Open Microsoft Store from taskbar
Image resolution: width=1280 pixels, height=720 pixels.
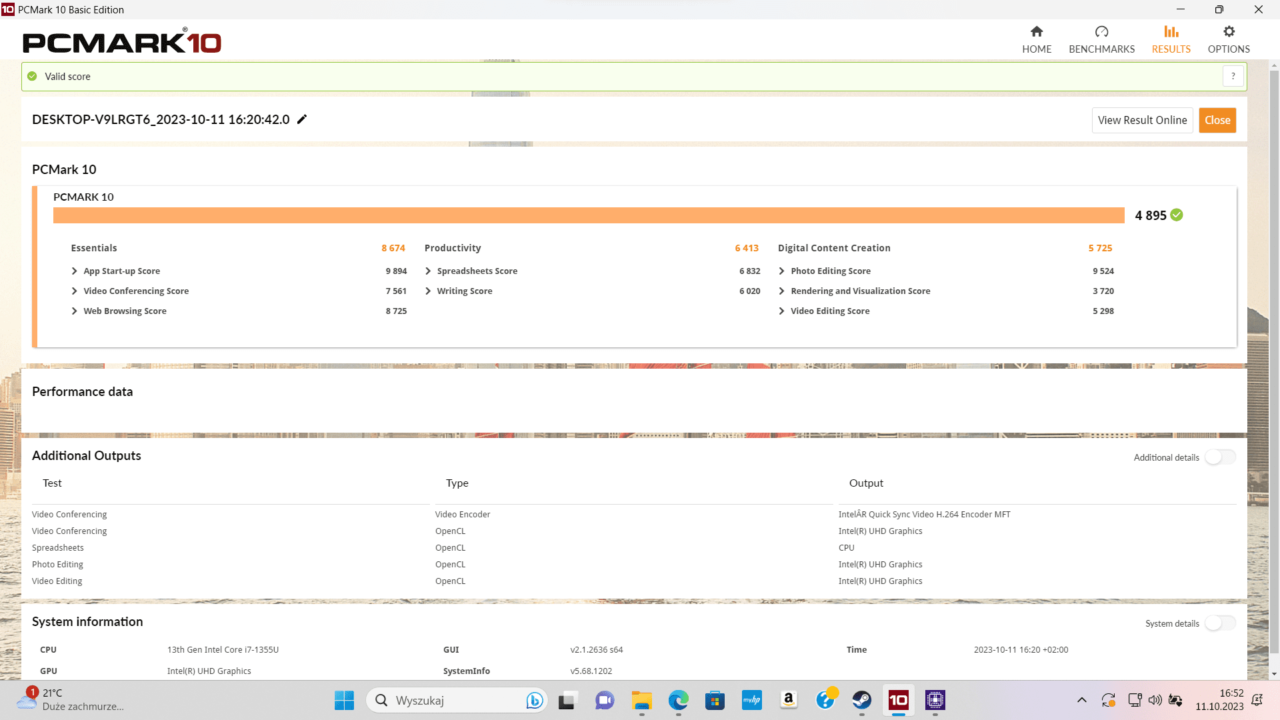point(714,700)
